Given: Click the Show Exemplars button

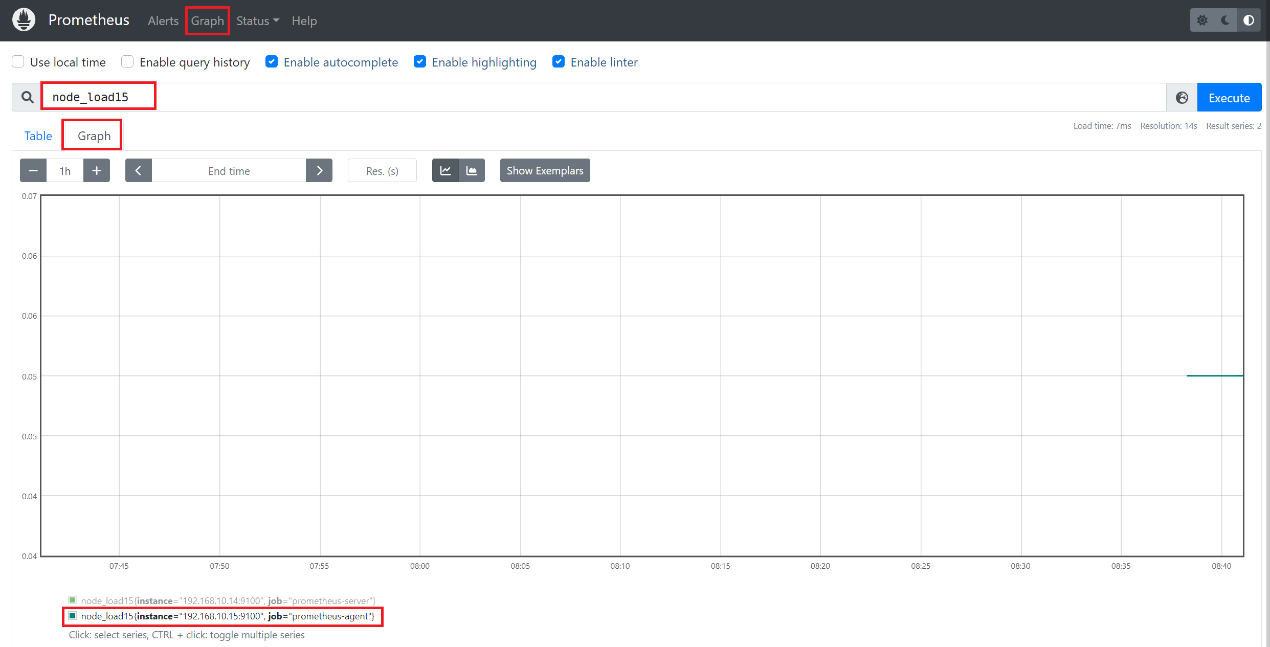Looking at the screenshot, I should [x=545, y=171].
